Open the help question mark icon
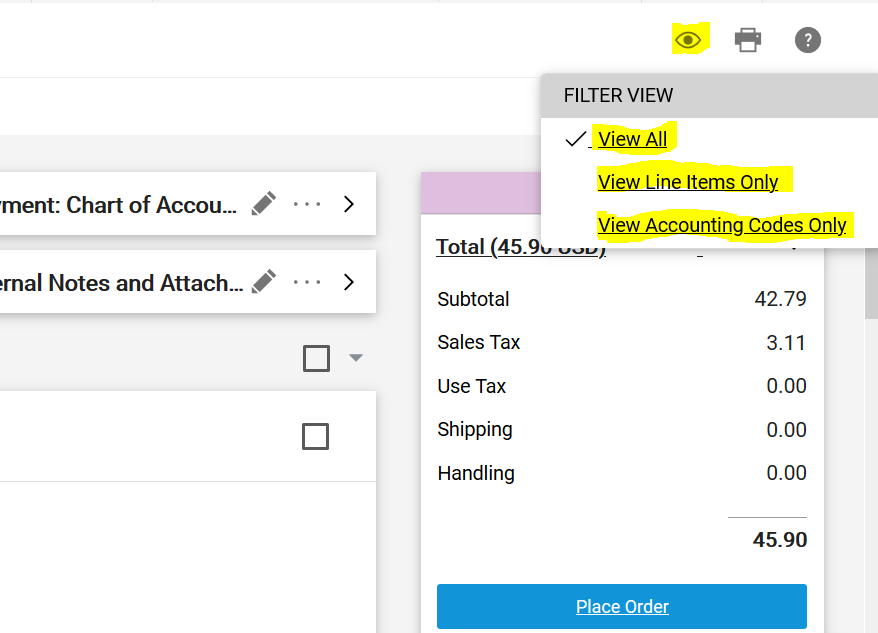Screen dimensions: 878x633 coord(807,40)
